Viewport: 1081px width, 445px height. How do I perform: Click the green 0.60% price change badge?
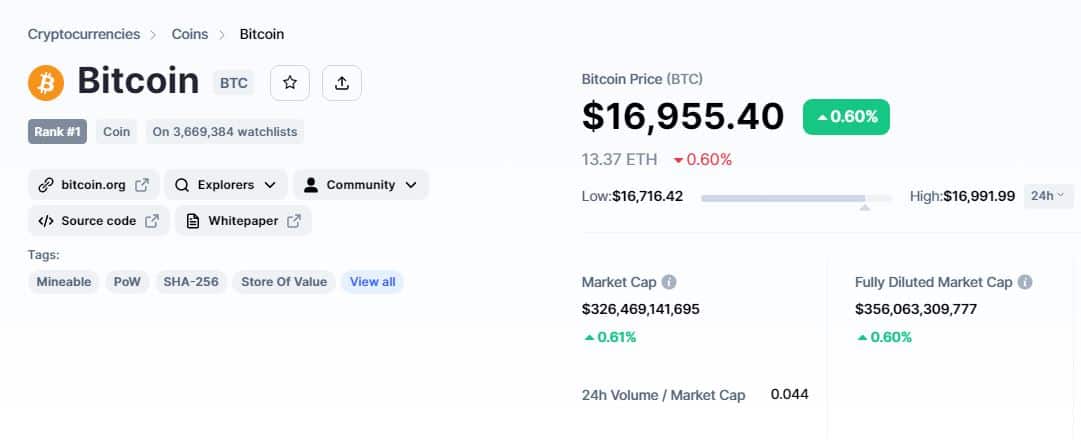(x=846, y=117)
